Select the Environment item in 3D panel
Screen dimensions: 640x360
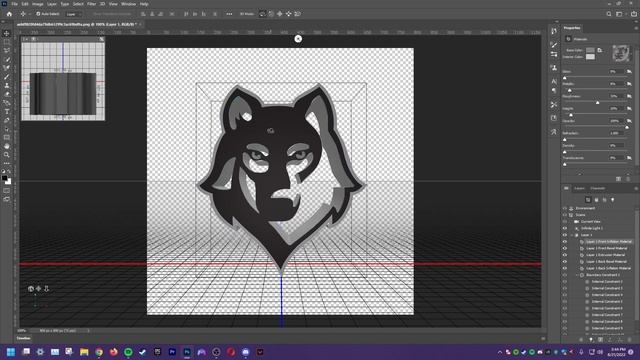tap(585, 208)
